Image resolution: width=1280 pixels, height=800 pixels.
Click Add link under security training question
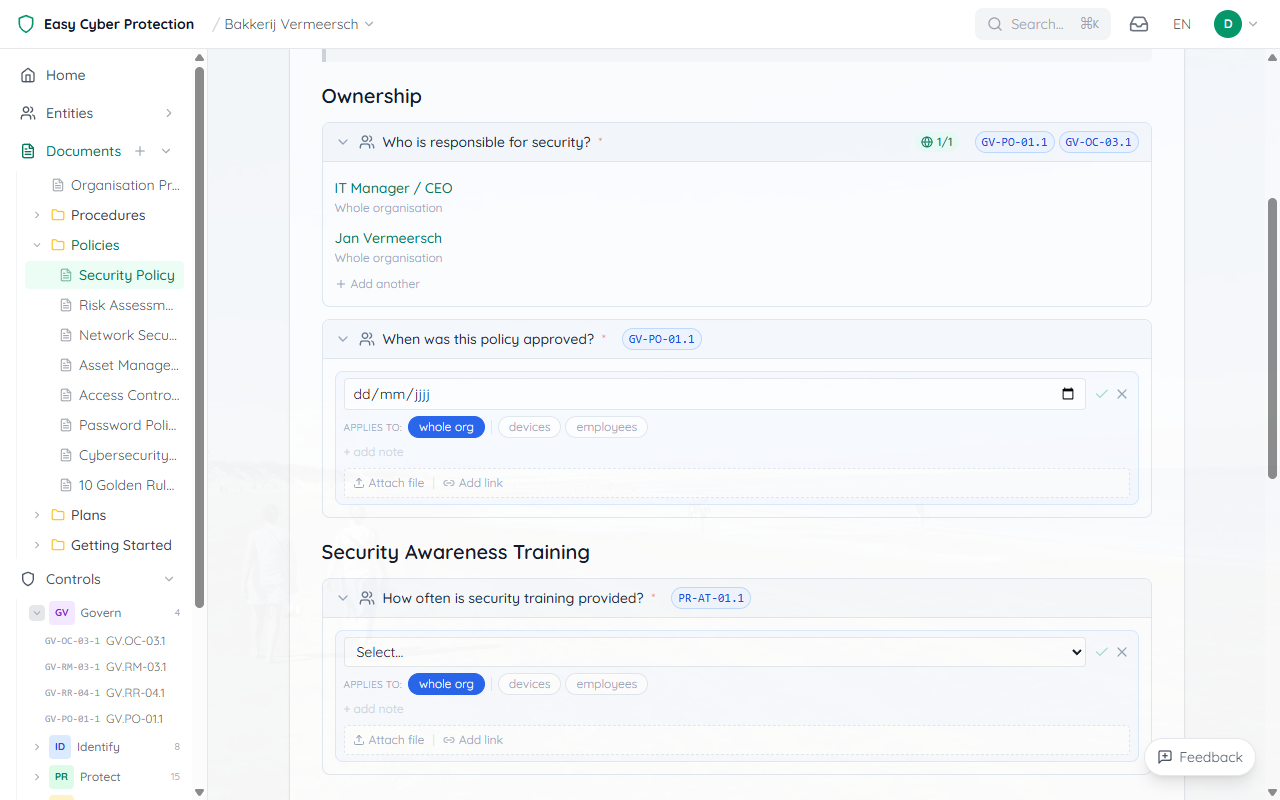pyautogui.click(x=473, y=740)
